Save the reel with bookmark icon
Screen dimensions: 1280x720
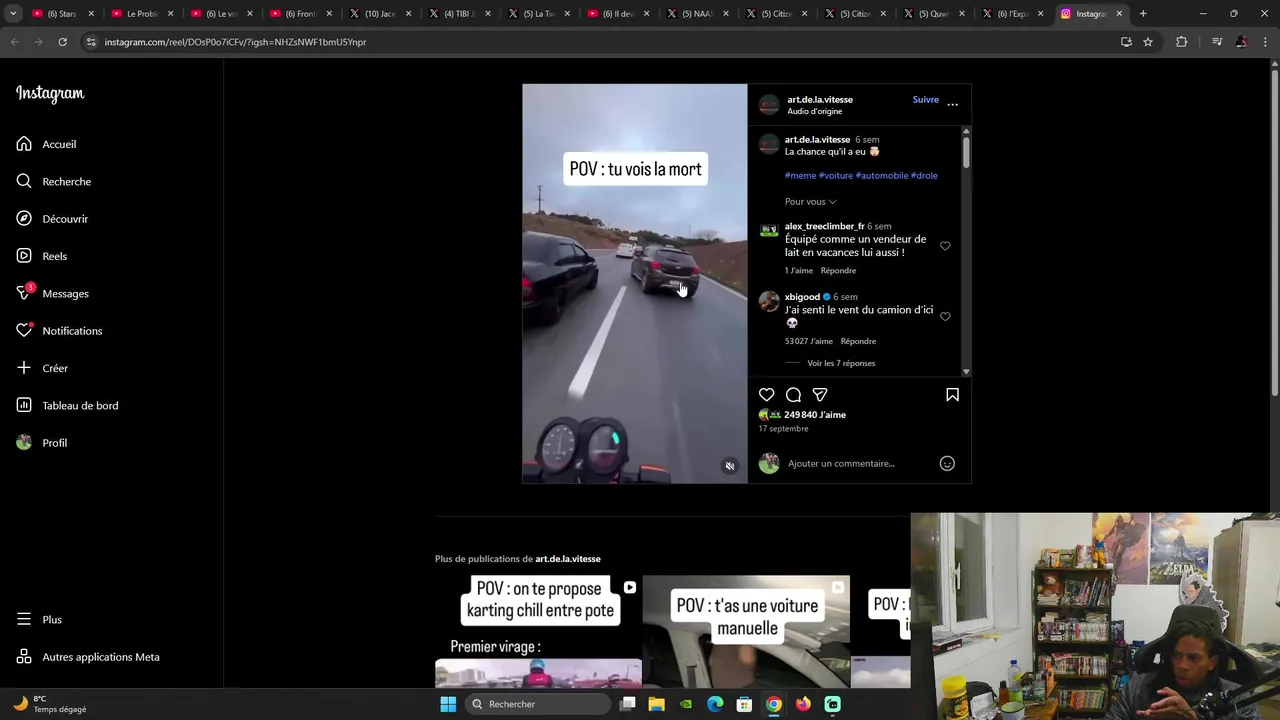click(x=952, y=395)
